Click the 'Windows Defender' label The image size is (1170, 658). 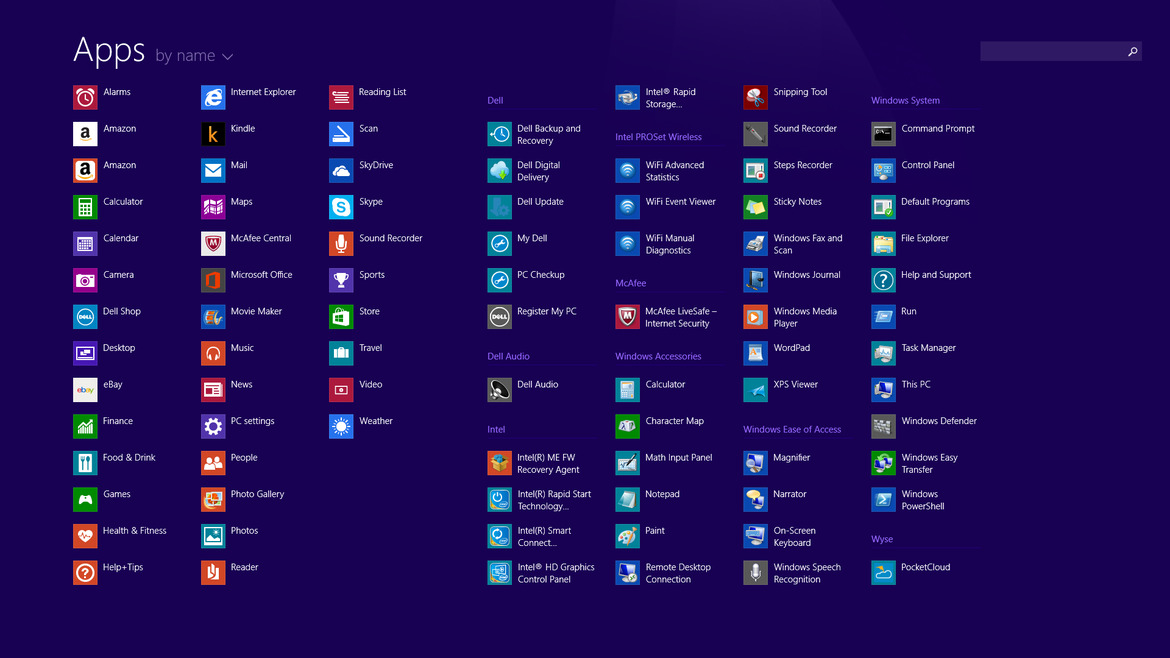[939, 421]
